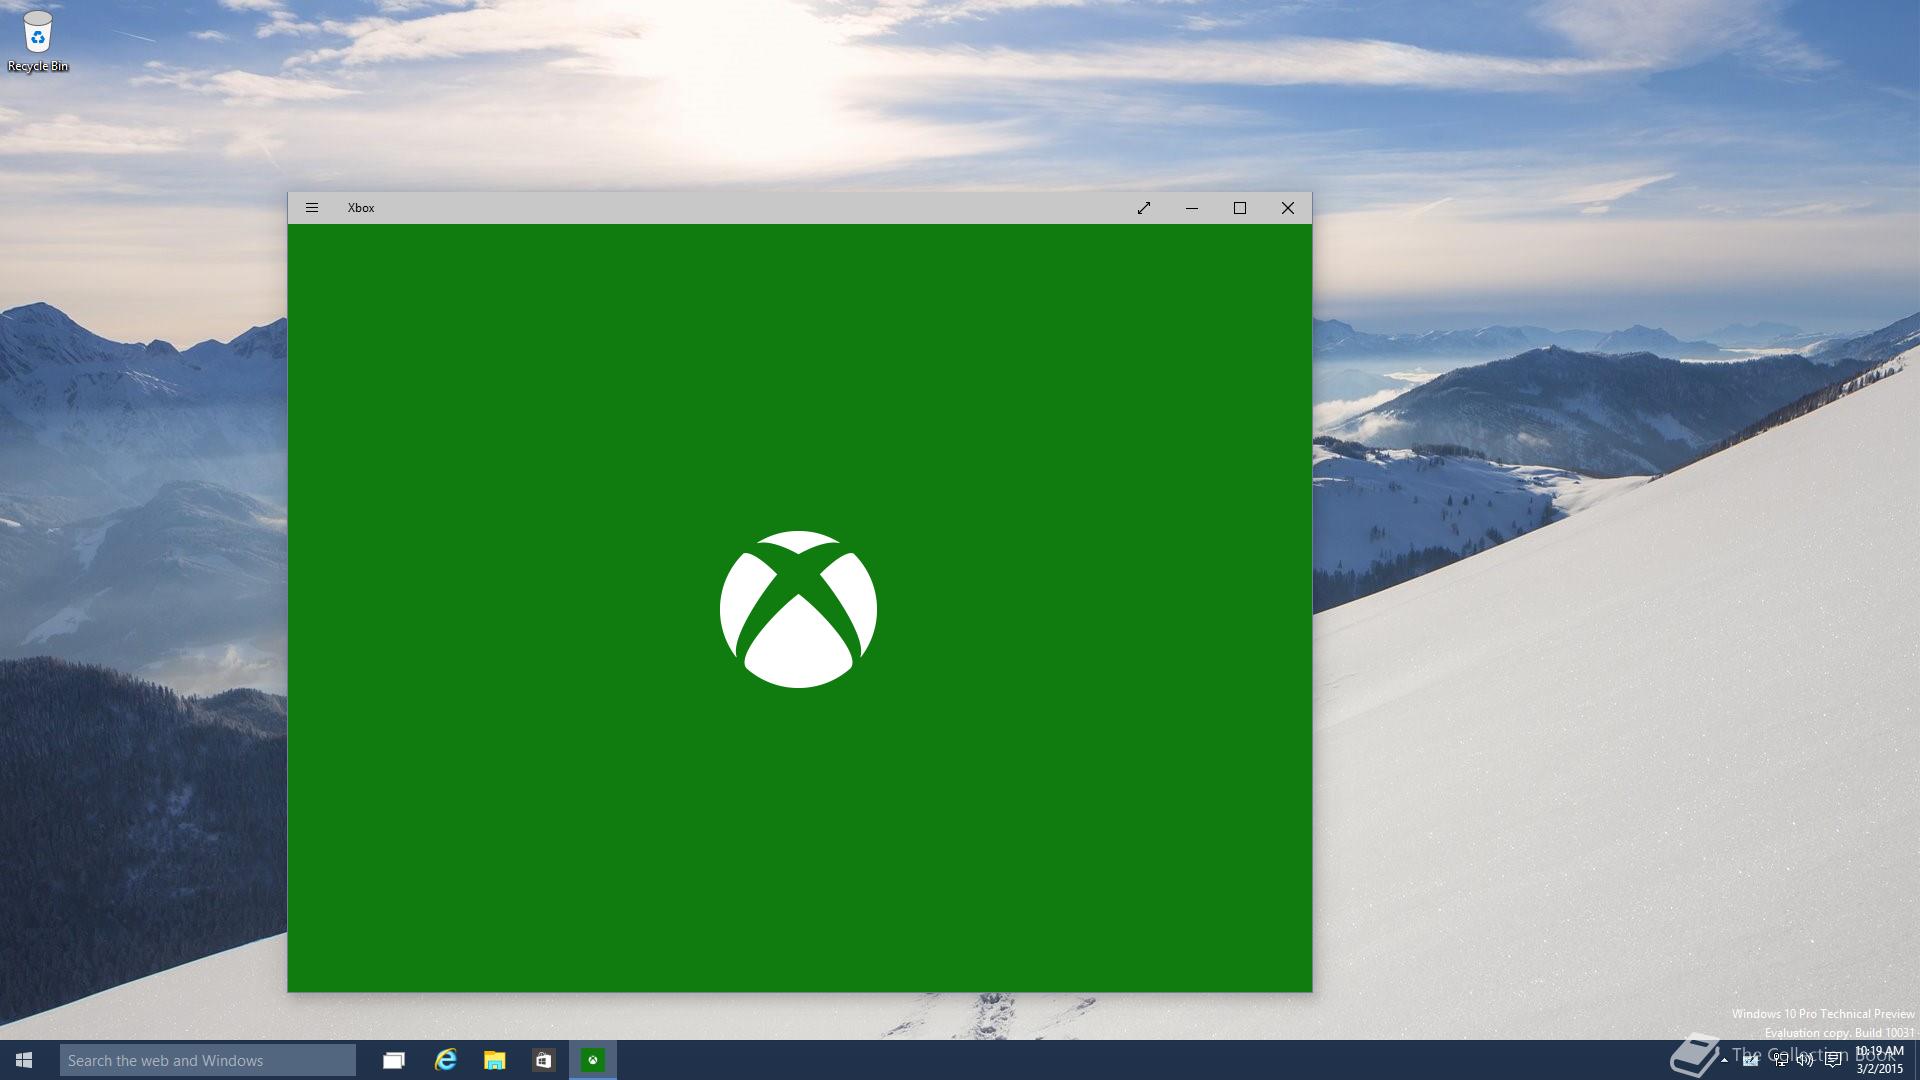Toggle full screen mode in Xbox window
The width and height of the screenshot is (1920, 1080).
1144,208
